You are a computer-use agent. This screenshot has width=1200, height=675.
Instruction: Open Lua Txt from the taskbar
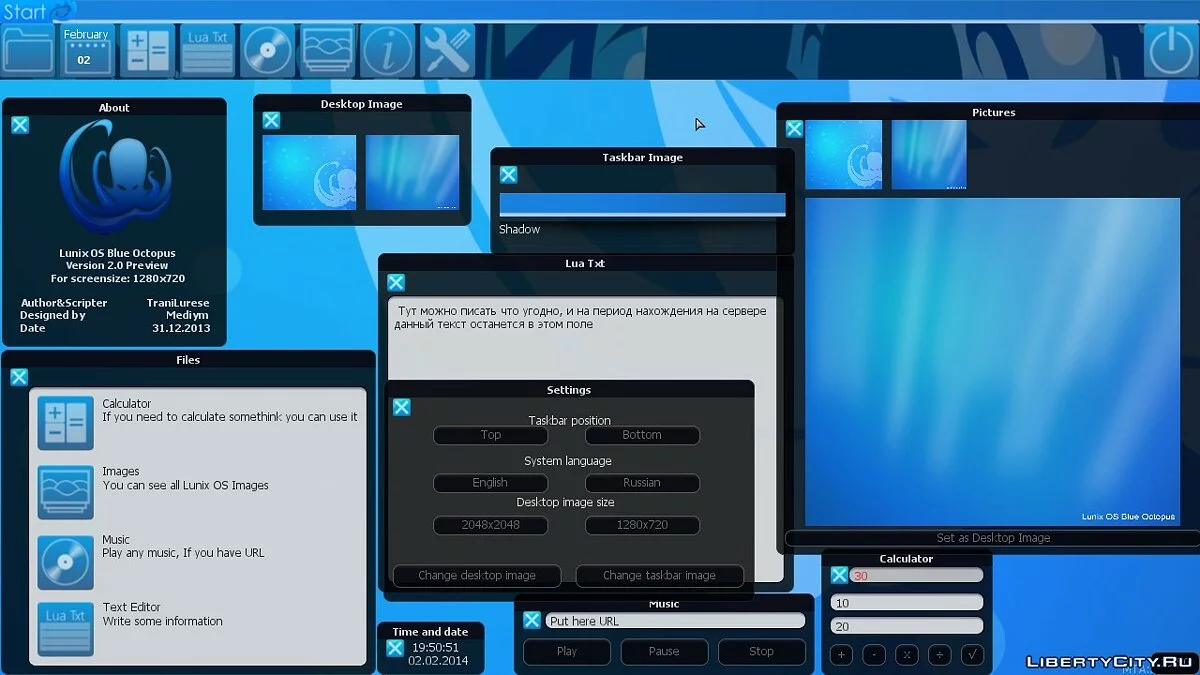pyautogui.click(x=207, y=48)
